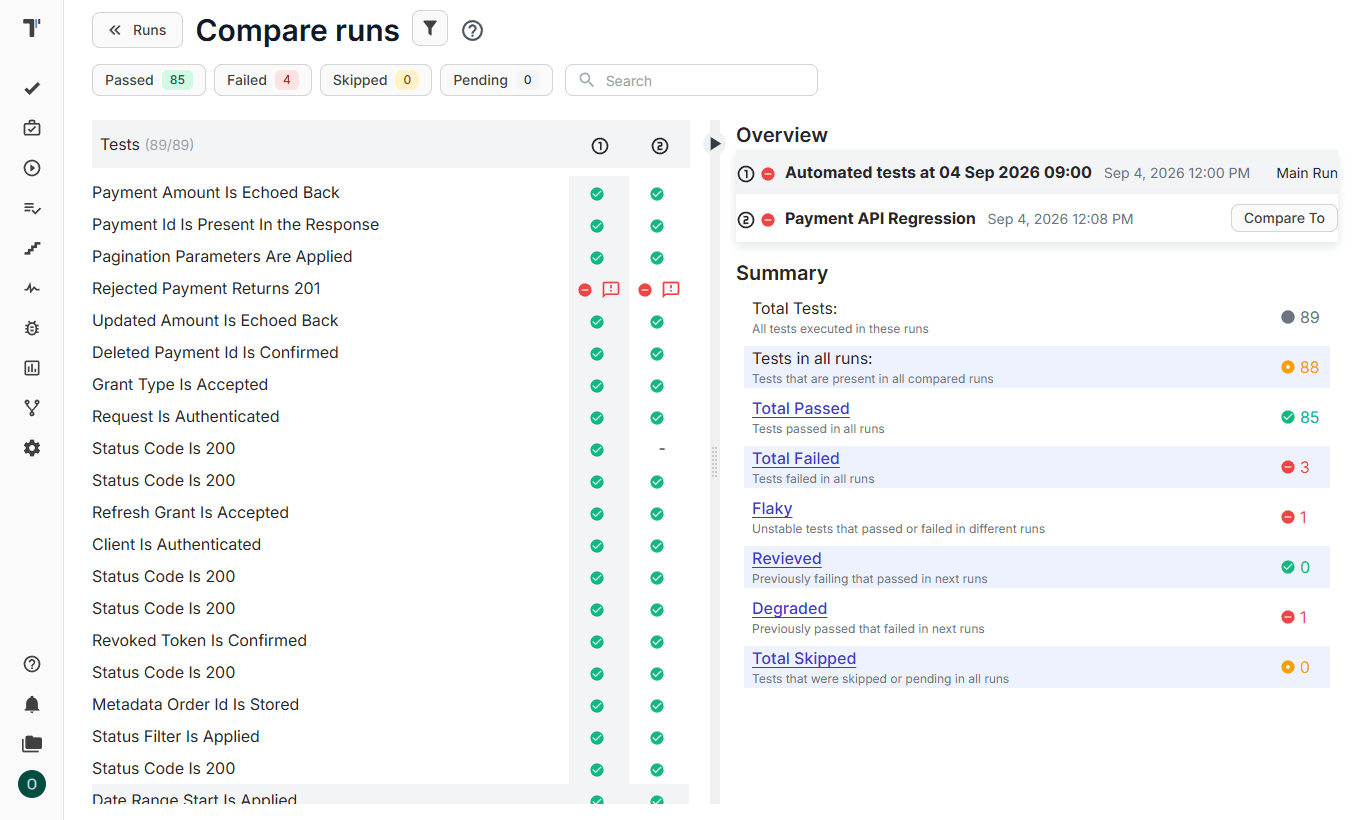Open the Total Skipped link
Image resolution: width=1366 pixels, height=820 pixels.
[804, 658]
